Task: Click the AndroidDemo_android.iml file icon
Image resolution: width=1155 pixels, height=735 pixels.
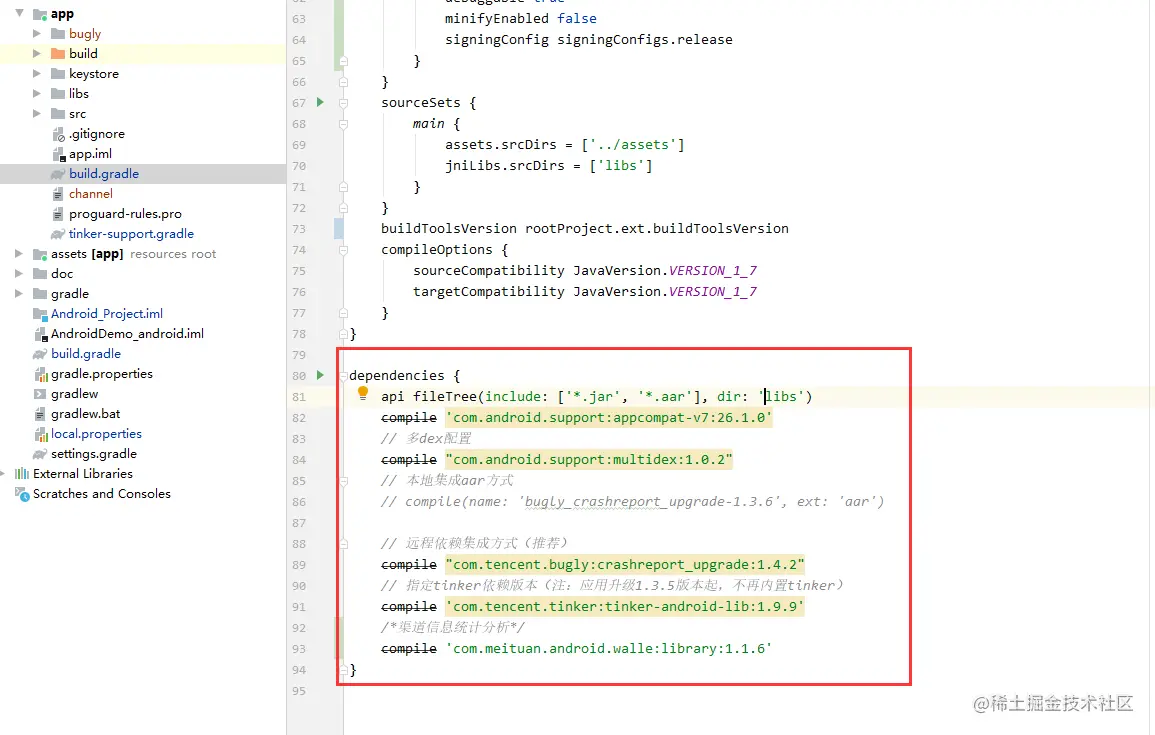Action: (x=41, y=334)
